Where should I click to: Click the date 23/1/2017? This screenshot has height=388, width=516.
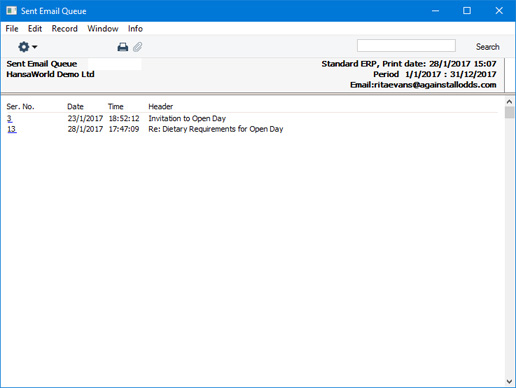tap(85, 118)
